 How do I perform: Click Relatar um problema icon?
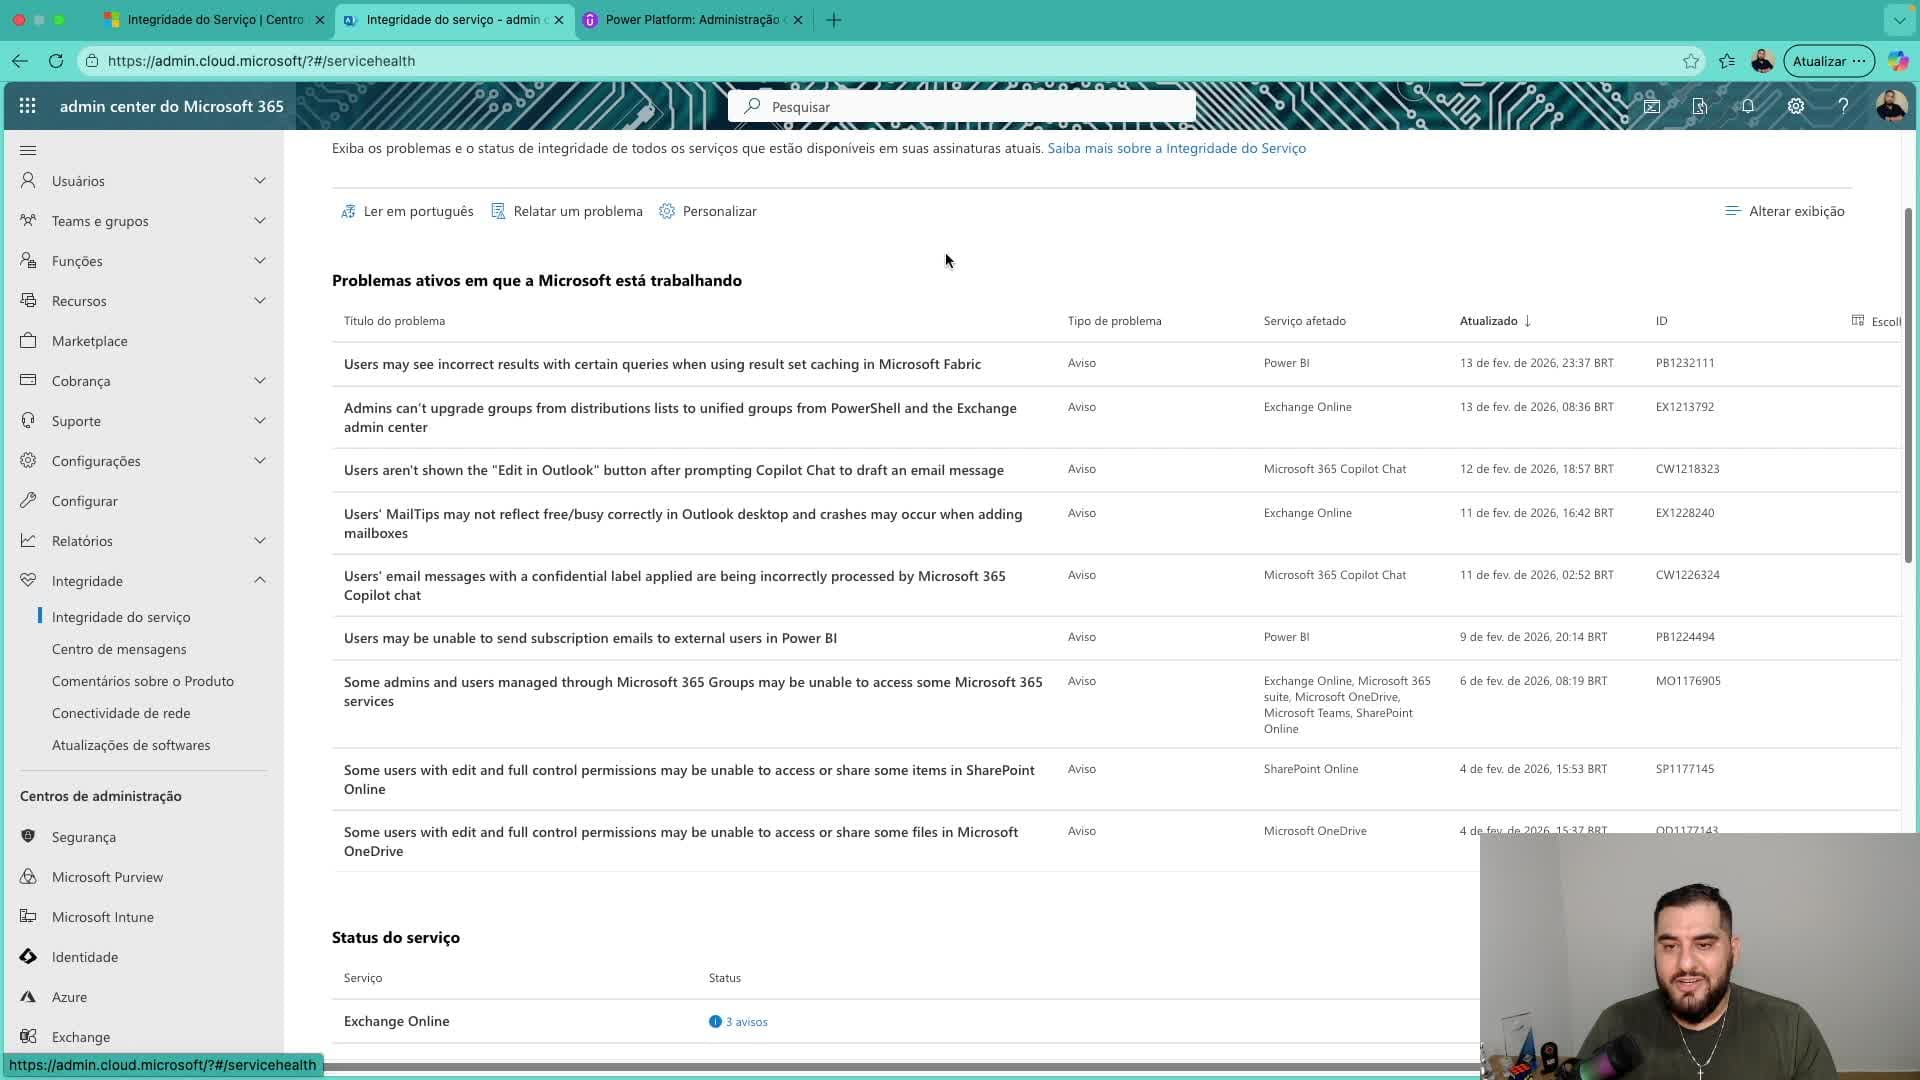pyautogui.click(x=498, y=211)
